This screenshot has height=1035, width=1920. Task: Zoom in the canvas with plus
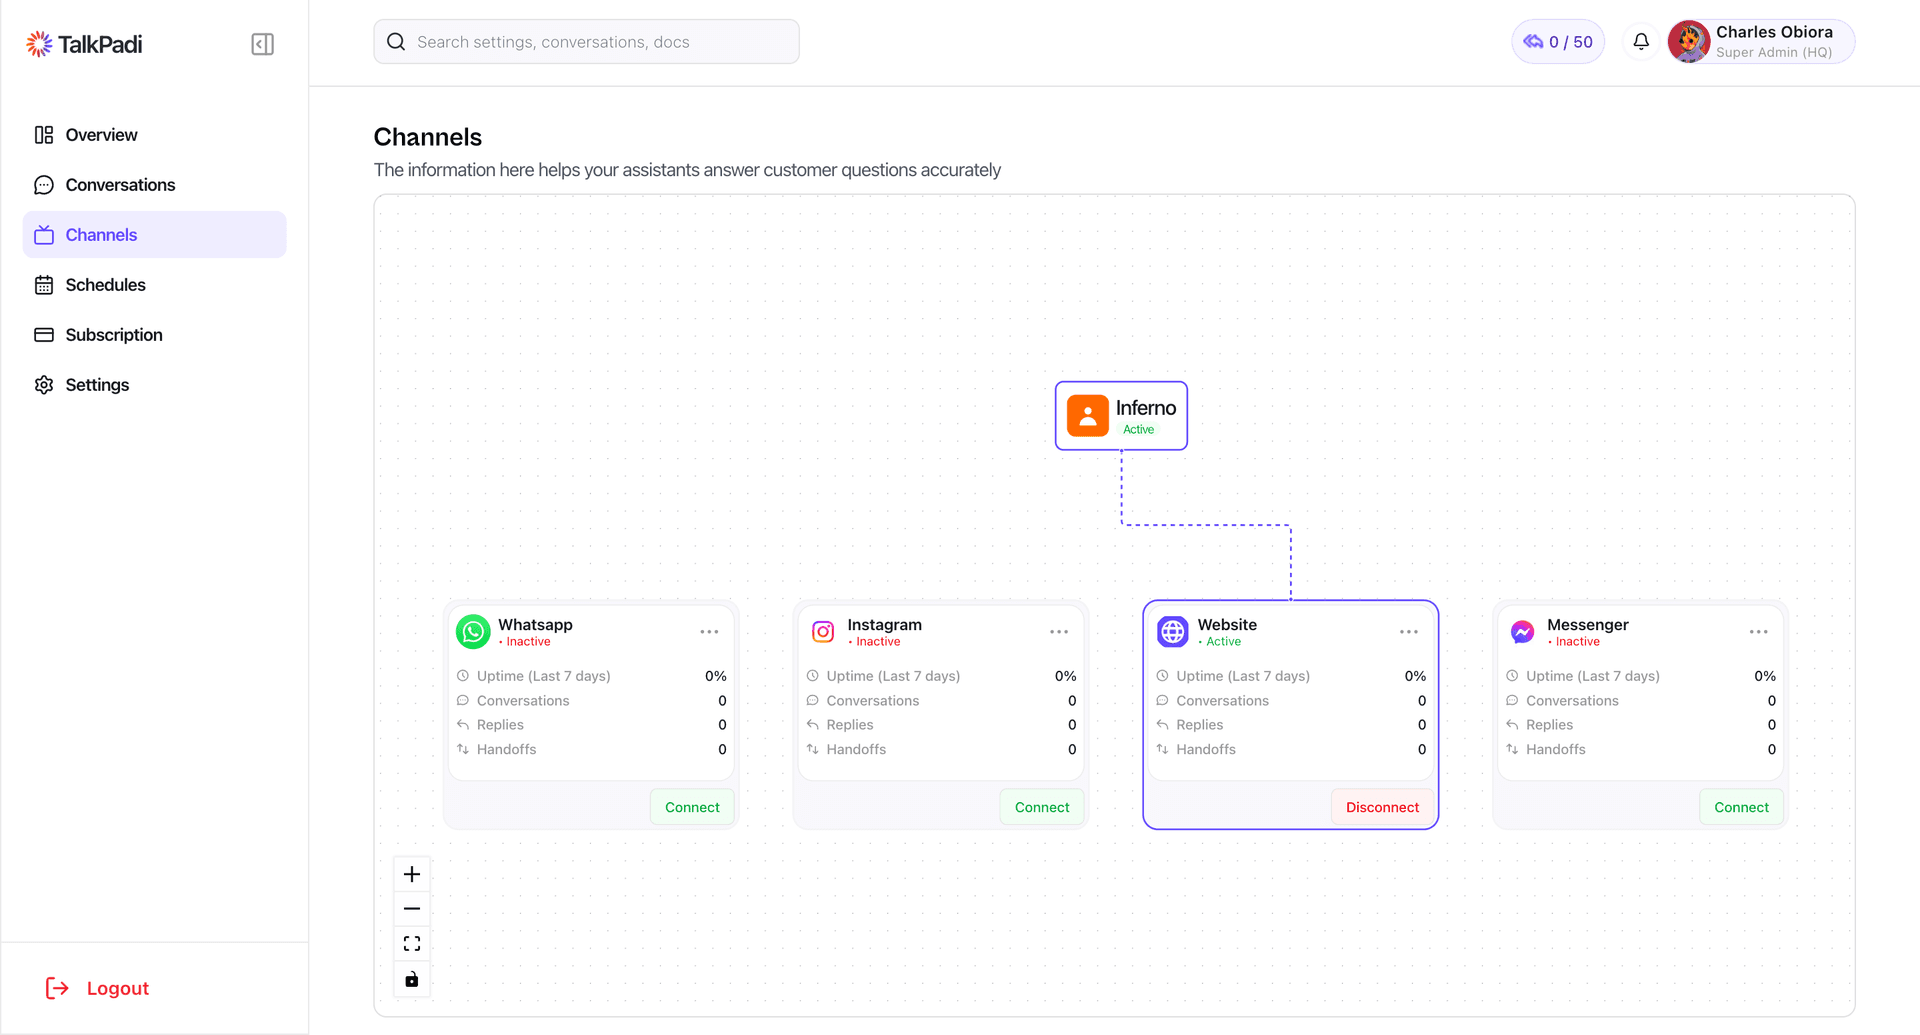tap(412, 875)
